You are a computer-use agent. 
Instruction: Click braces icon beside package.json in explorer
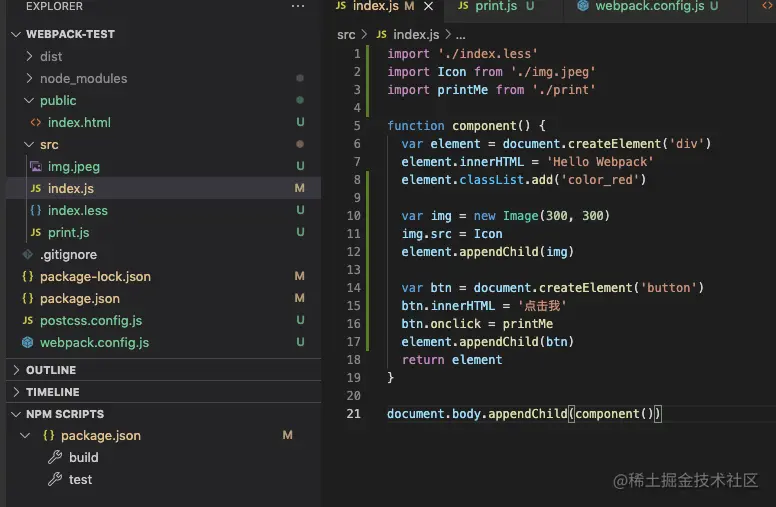pyautogui.click(x=28, y=298)
